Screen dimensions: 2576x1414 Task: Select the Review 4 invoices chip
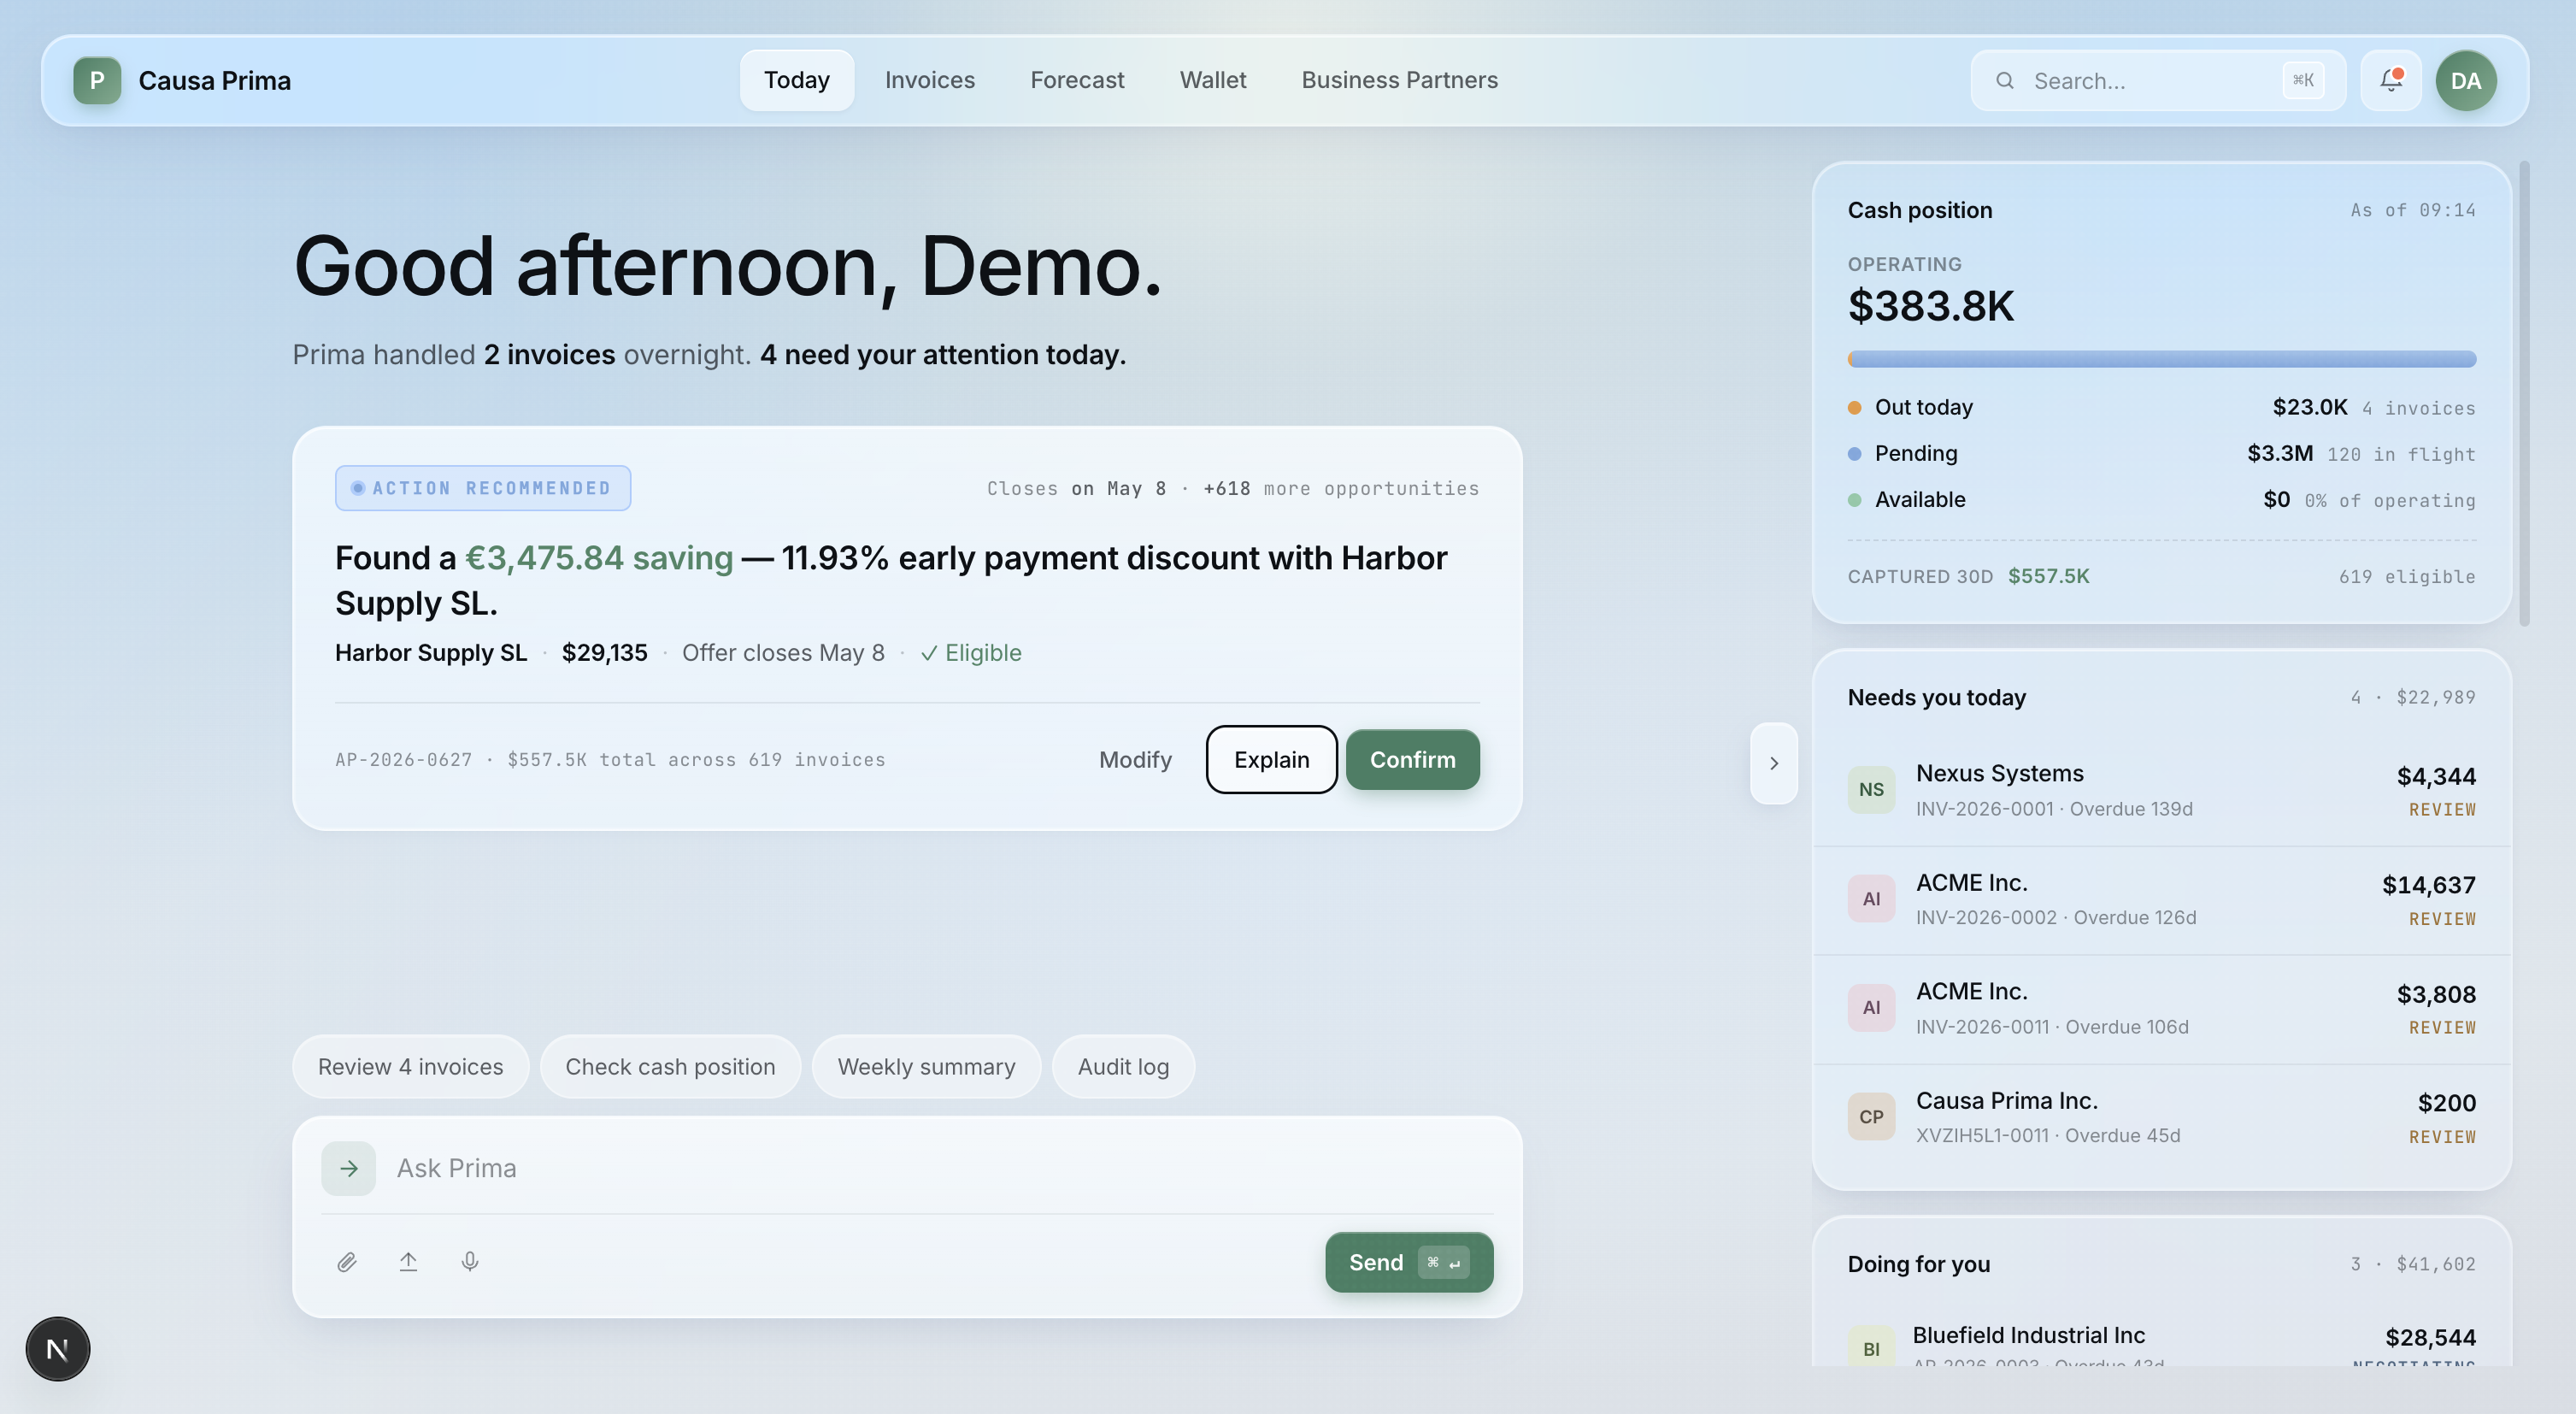(x=411, y=1067)
